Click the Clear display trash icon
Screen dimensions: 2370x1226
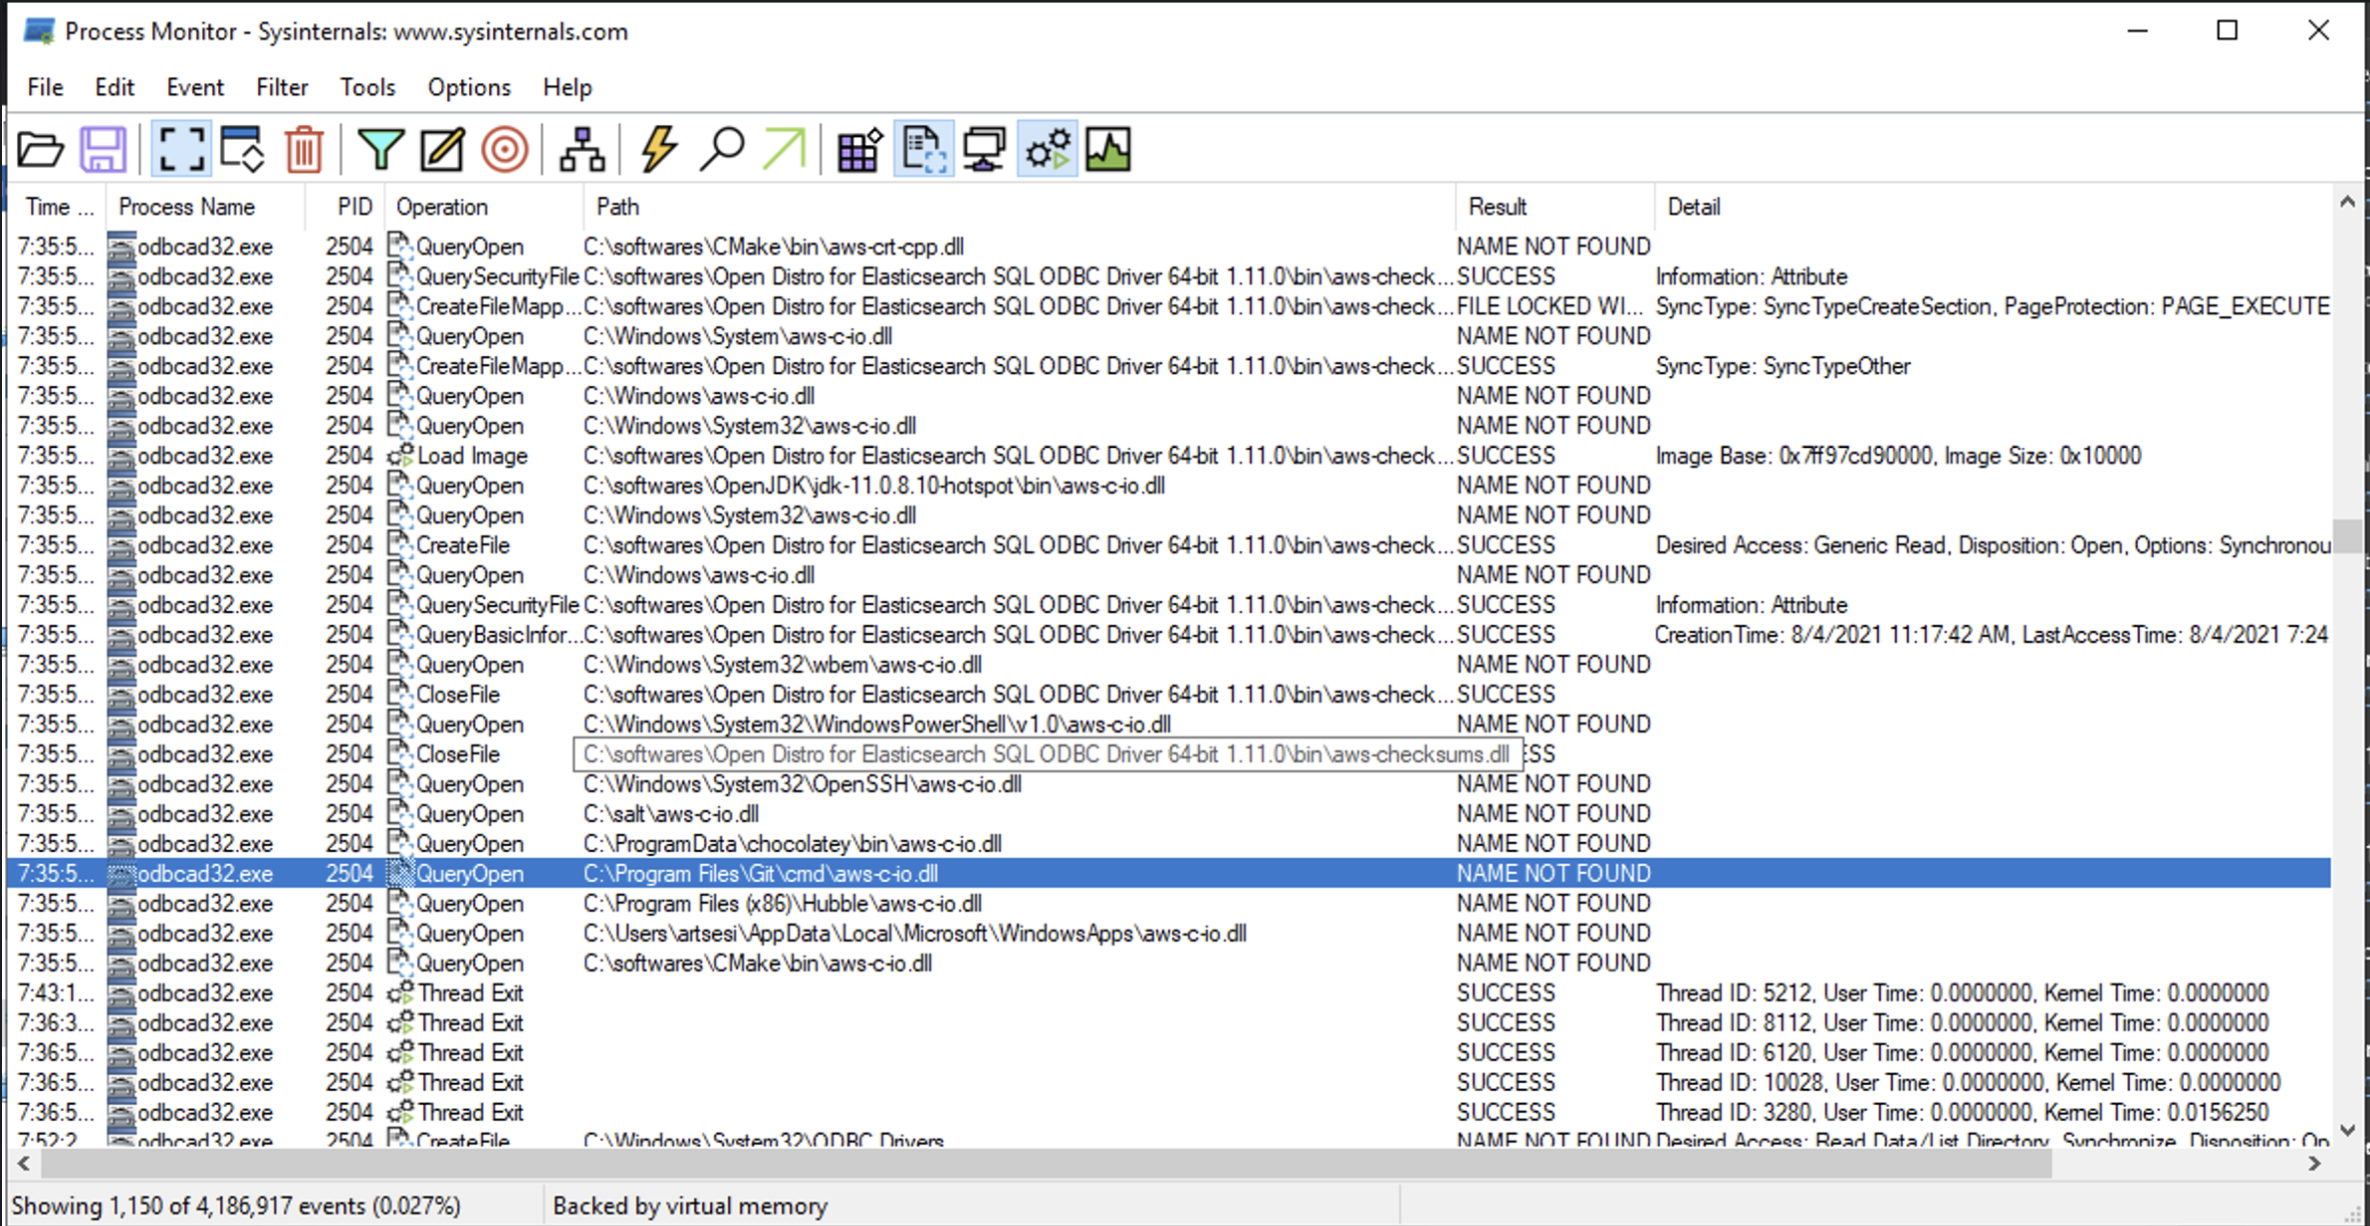[x=304, y=150]
